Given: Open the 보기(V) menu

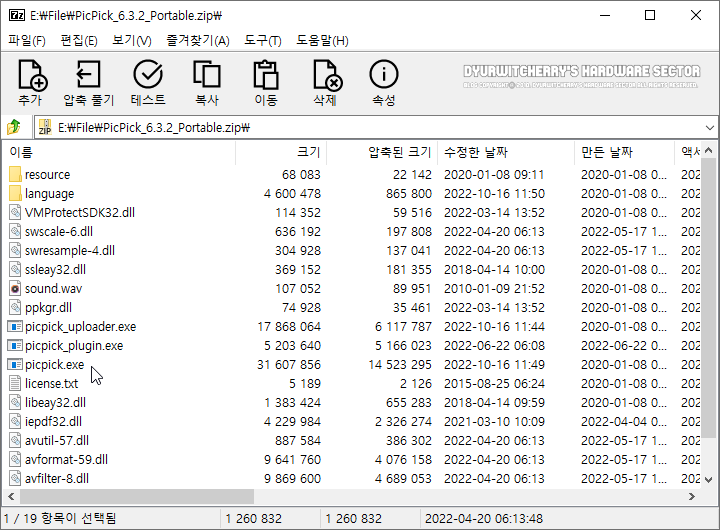Looking at the screenshot, I should 131,40.
